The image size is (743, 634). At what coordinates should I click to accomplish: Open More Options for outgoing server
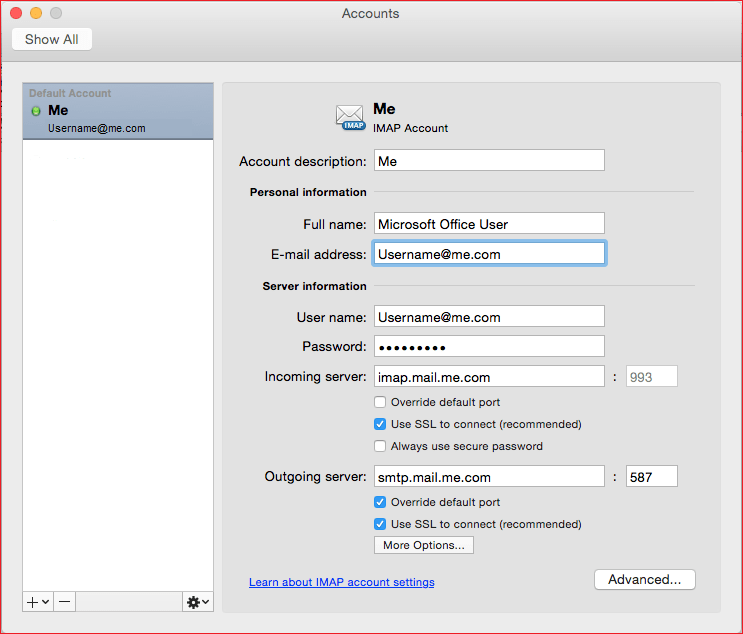(x=424, y=545)
